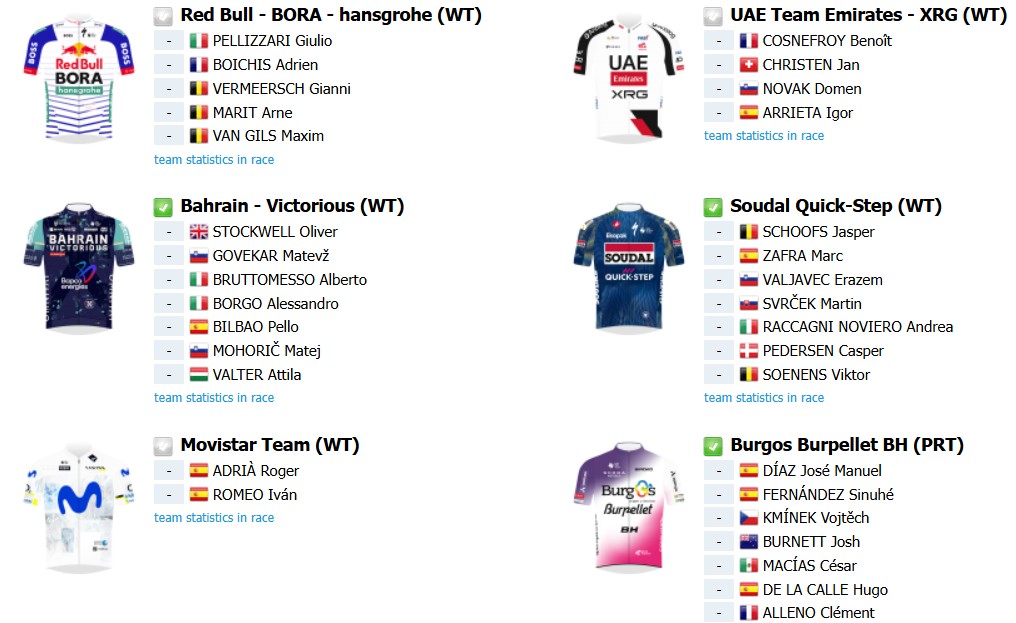This screenshot has height=623, width=1016.
Task: Open the Bahrain Victorious jersey image
Action: point(79,267)
